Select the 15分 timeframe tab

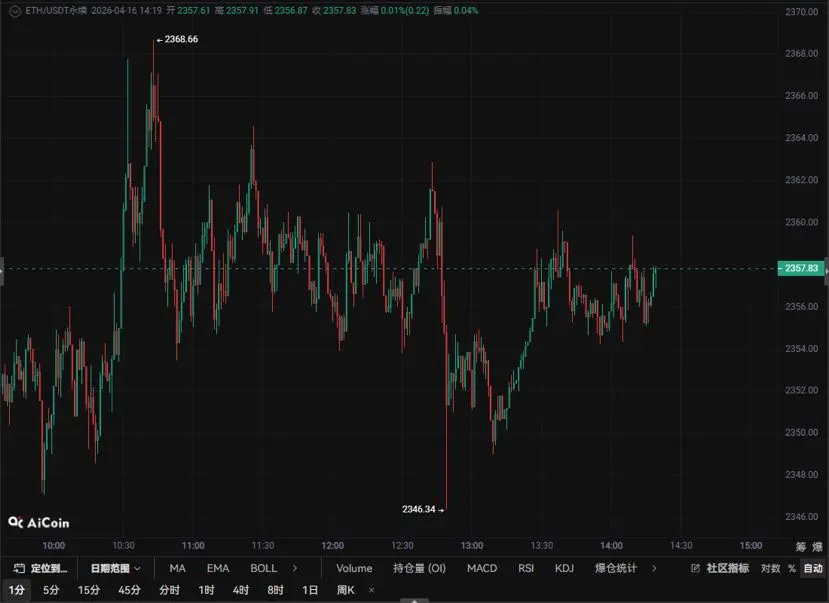[89, 590]
